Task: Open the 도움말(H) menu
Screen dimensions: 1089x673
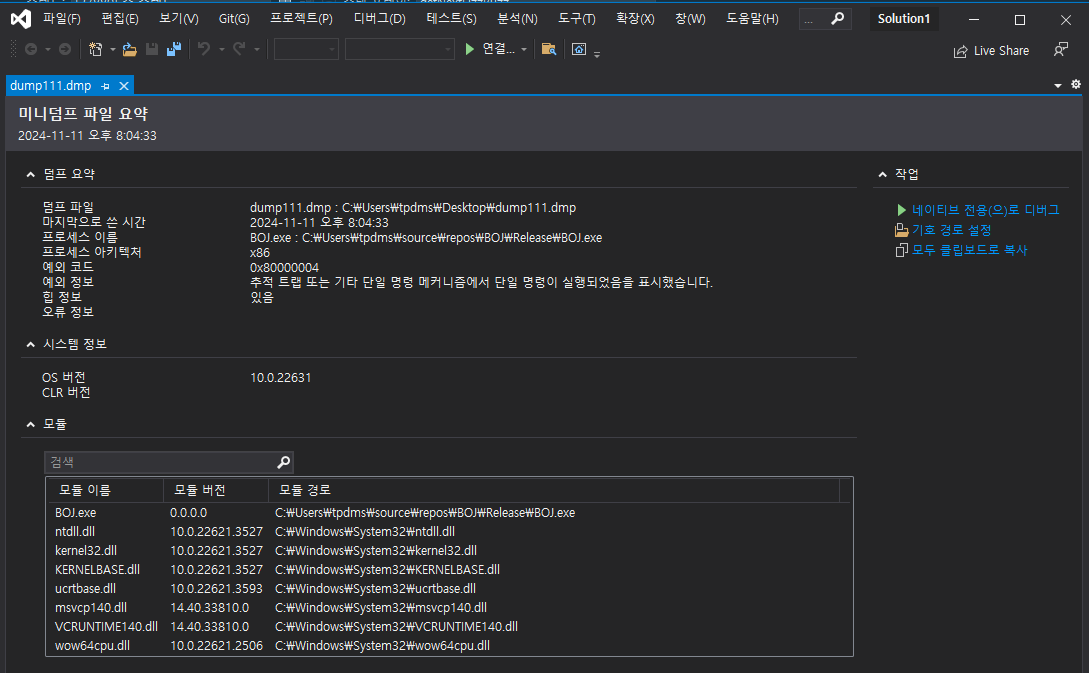Action: click(x=752, y=19)
